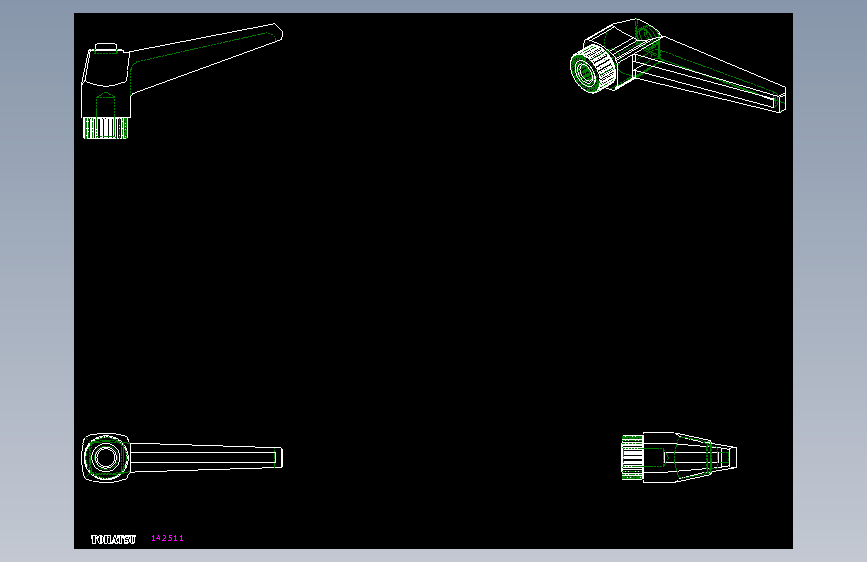Screen dimensions: 867x562
Task: Select the side-view lever handle drawing
Action: 182,81
